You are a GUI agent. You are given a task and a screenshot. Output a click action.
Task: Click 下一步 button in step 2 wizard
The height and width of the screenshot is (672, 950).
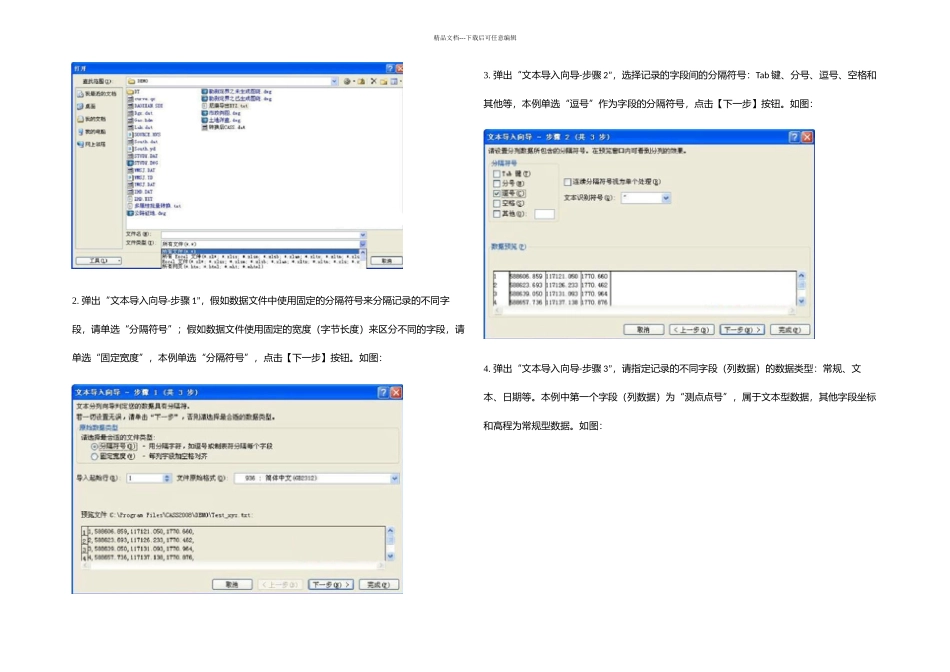pyautogui.click(x=742, y=330)
